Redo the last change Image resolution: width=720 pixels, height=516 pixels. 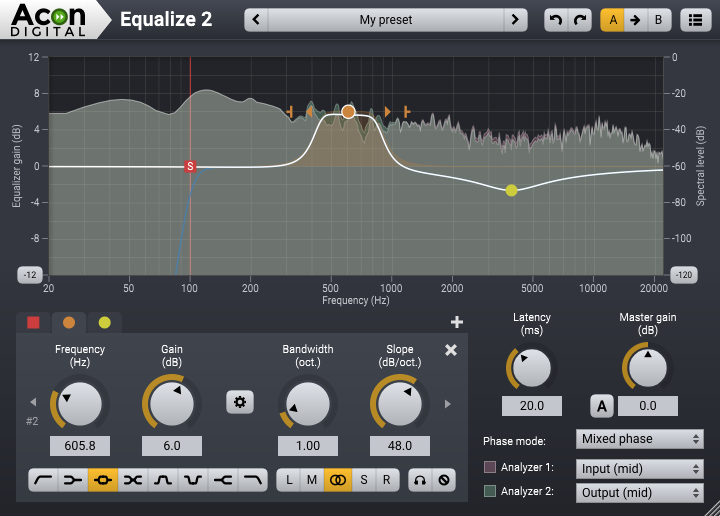point(580,20)
